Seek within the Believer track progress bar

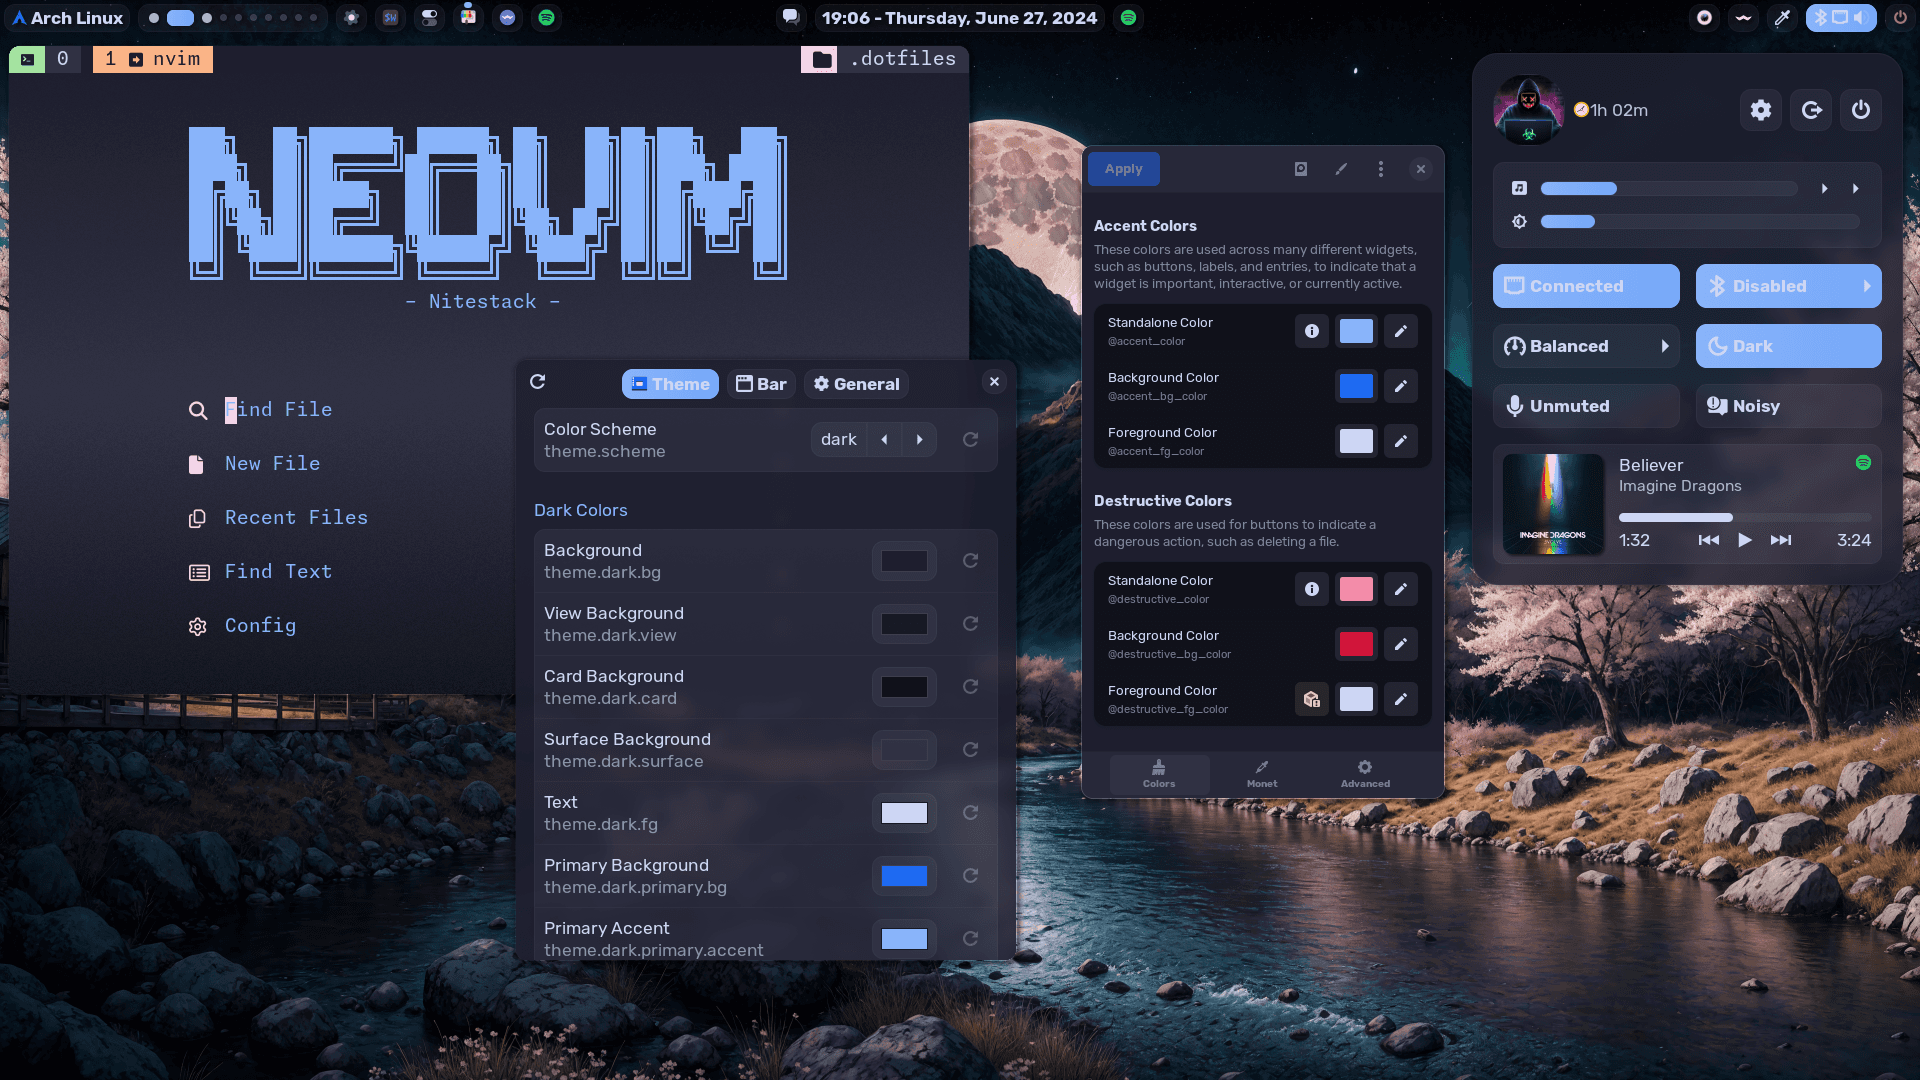pyautogui.click(x=1744, y=517)
